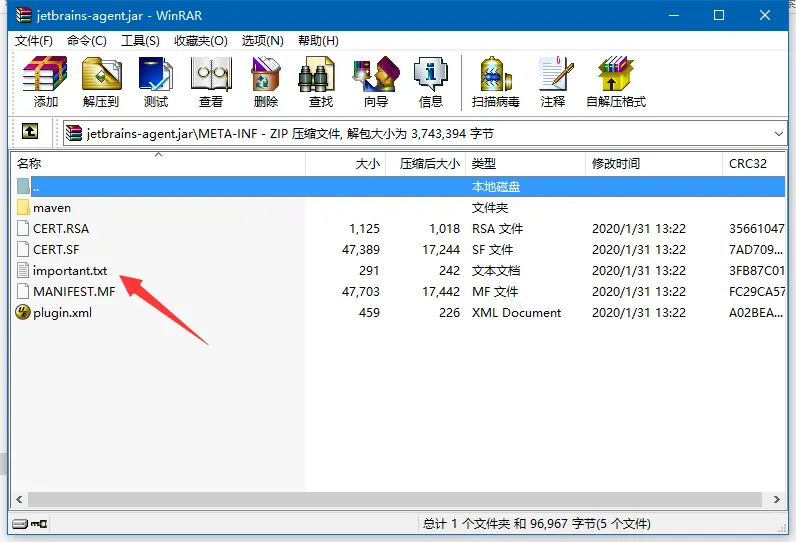The image size is (796, 542).
Task: Sort by Modified (修改时间) column header
Action: (654, 163)
